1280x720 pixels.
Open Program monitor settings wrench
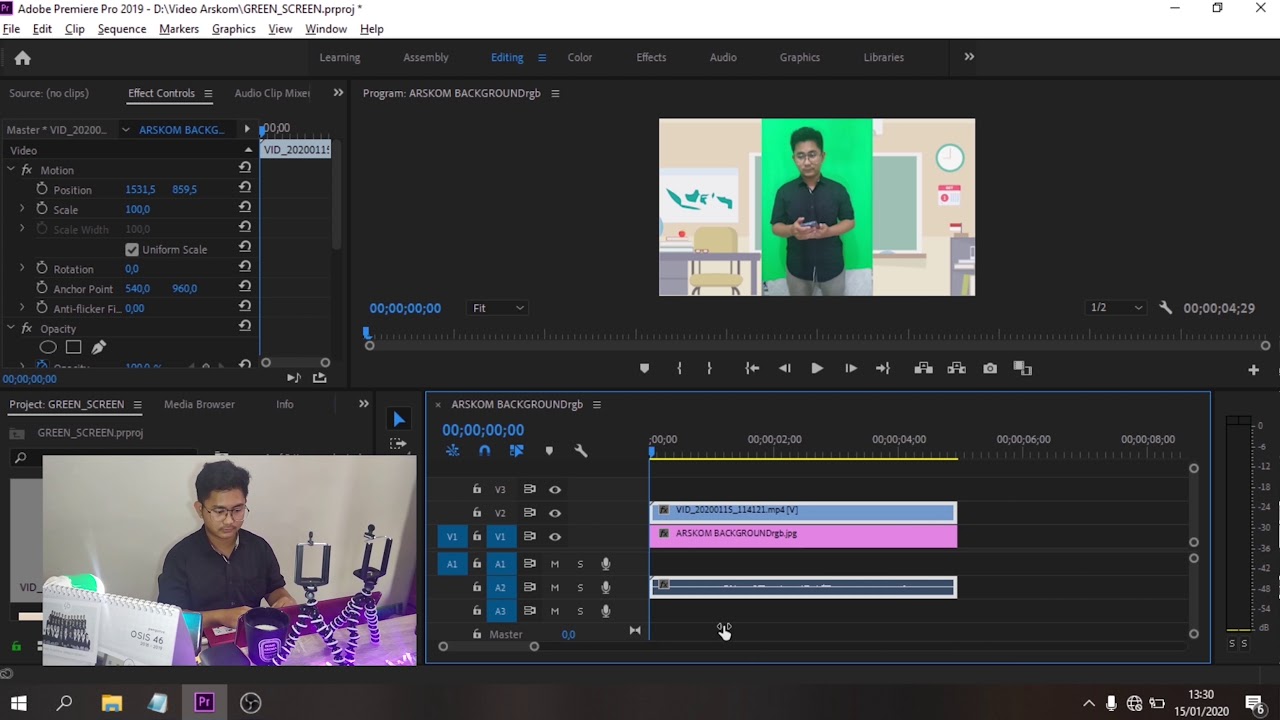coord(1165,308)
